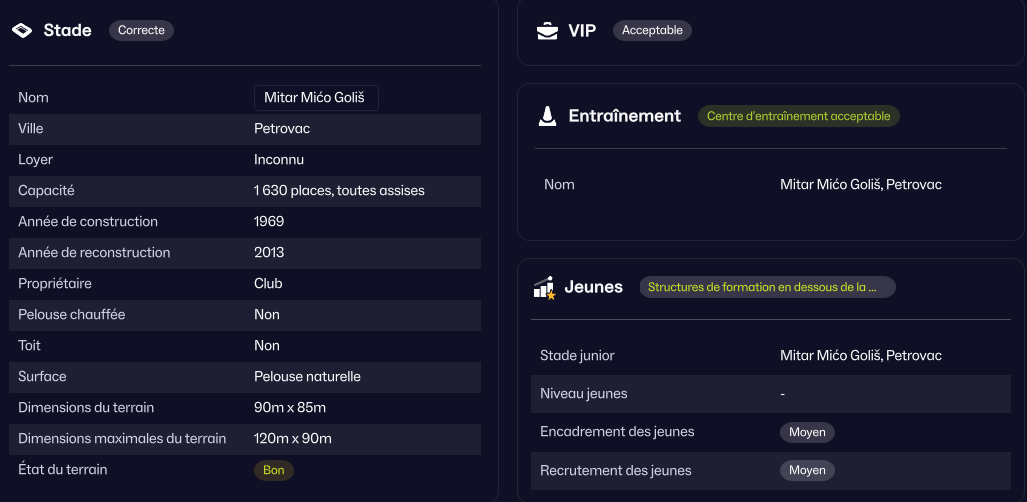Click the Stade stadium icon
Screen dimensions: 1027x502
22,31
